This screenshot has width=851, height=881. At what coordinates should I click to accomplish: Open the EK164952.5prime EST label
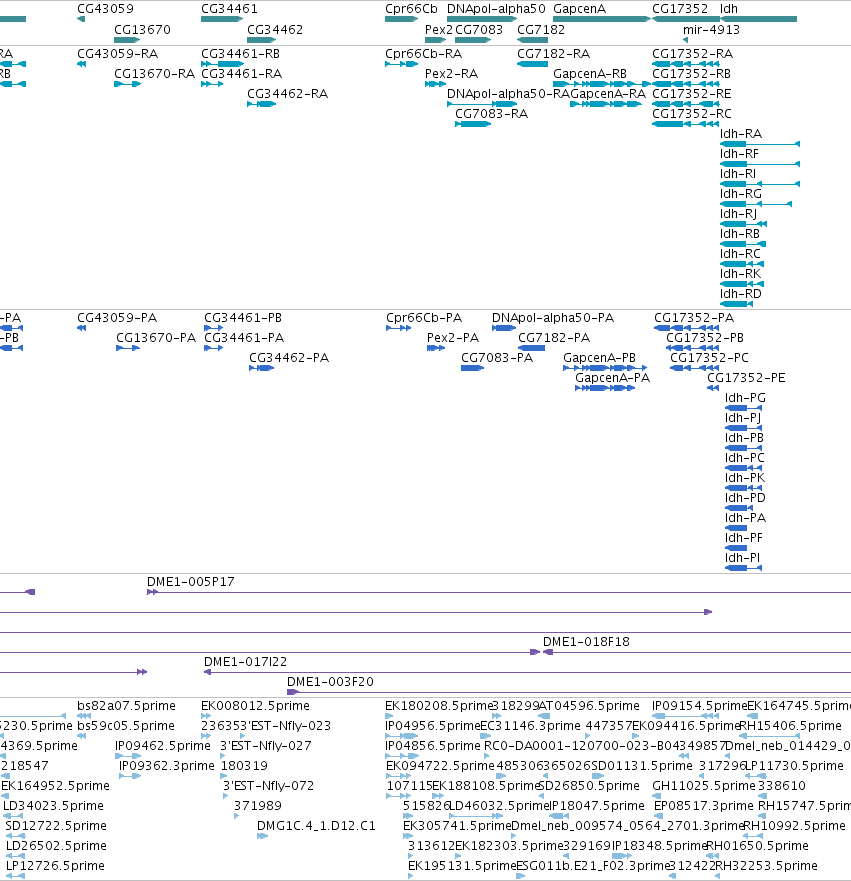(x=56, y=786)
